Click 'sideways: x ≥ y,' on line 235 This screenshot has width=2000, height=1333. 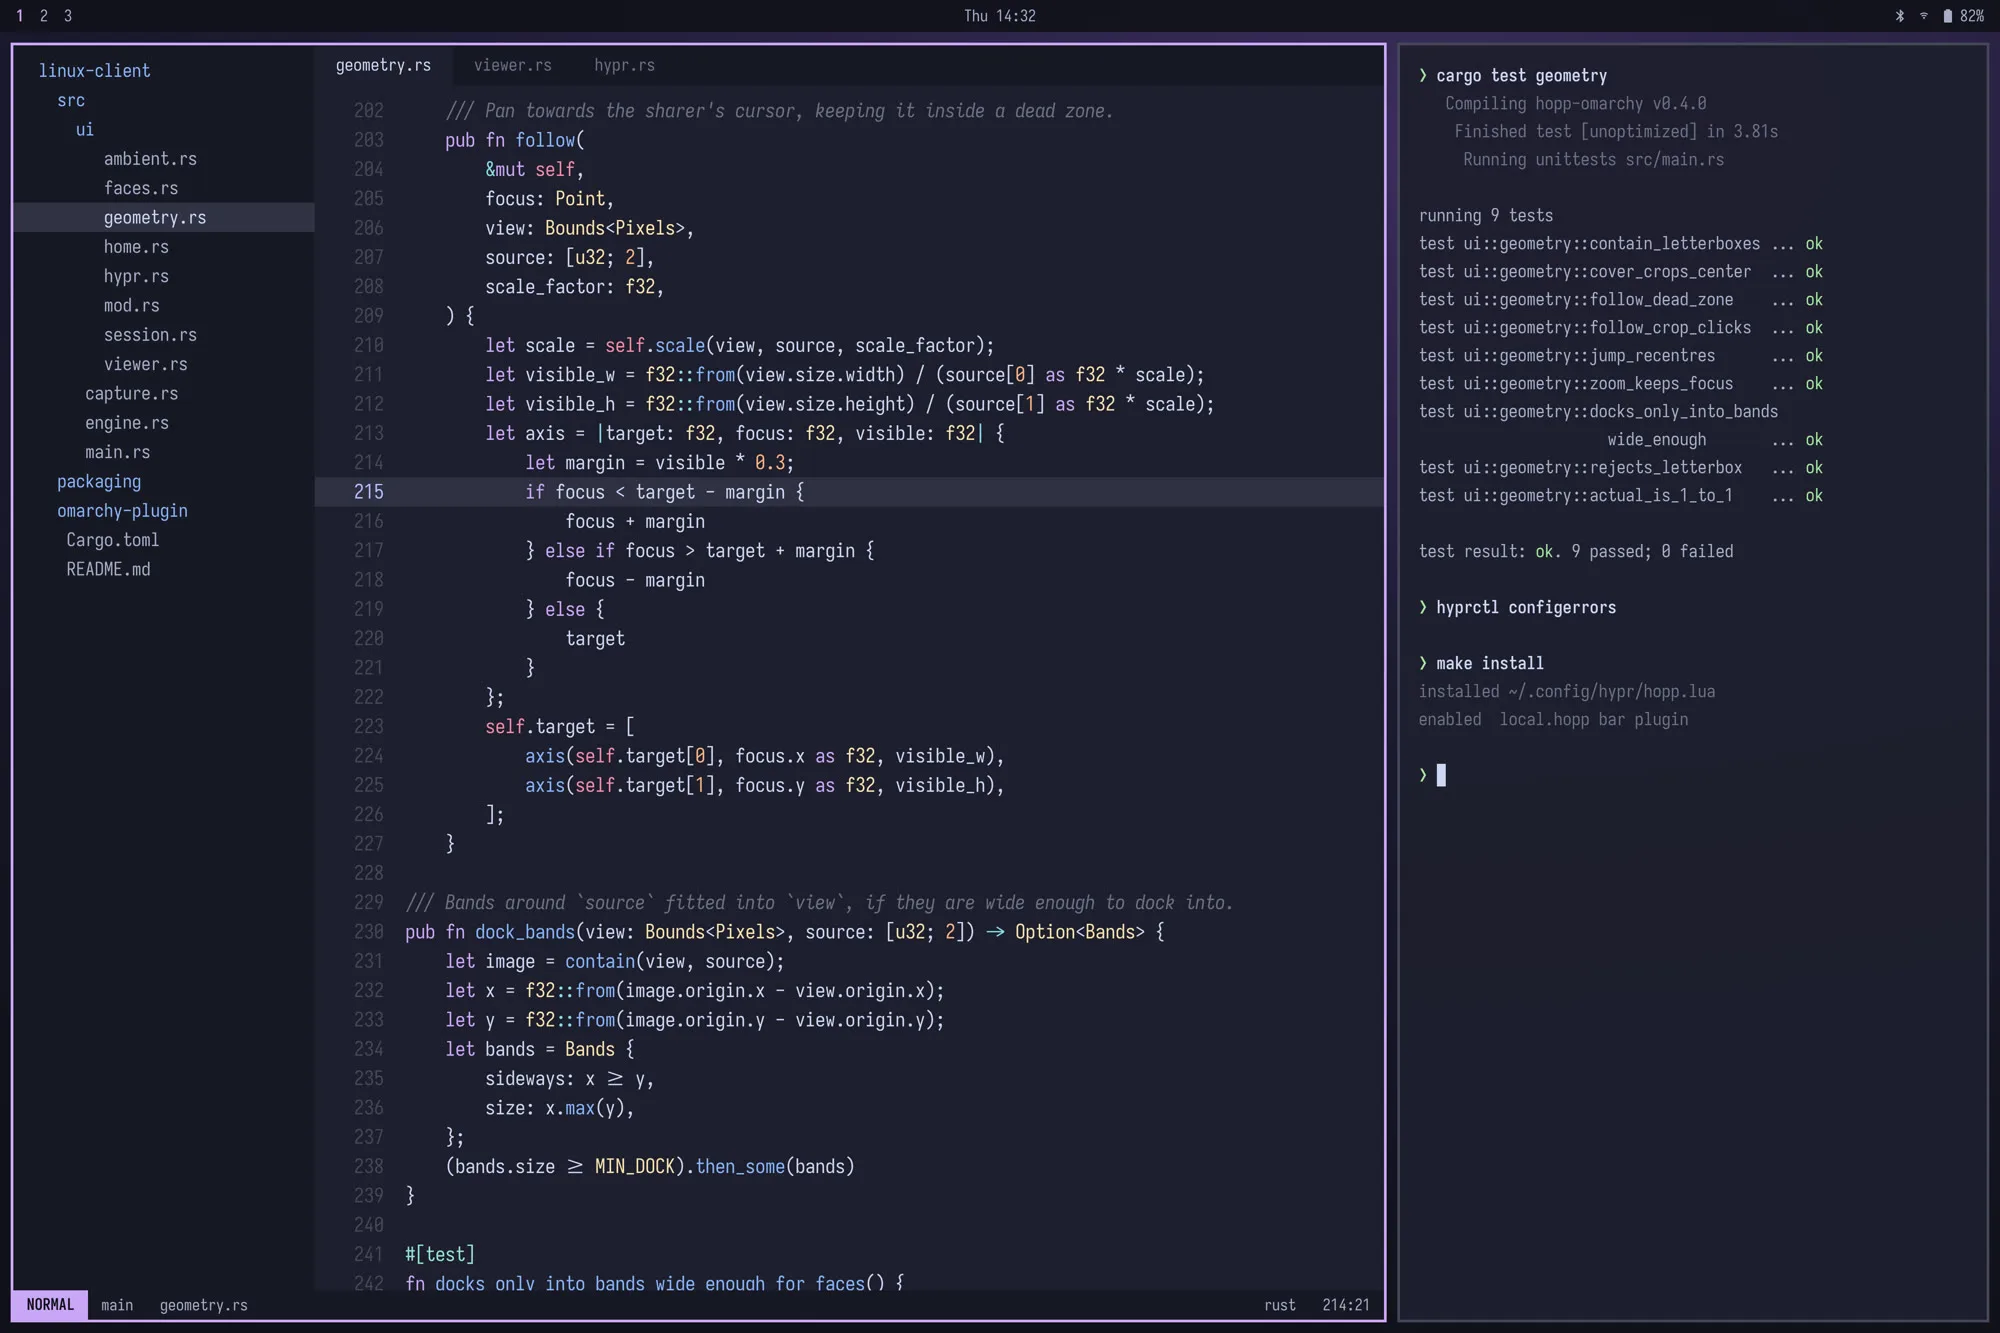click(x=569, y=1079)
